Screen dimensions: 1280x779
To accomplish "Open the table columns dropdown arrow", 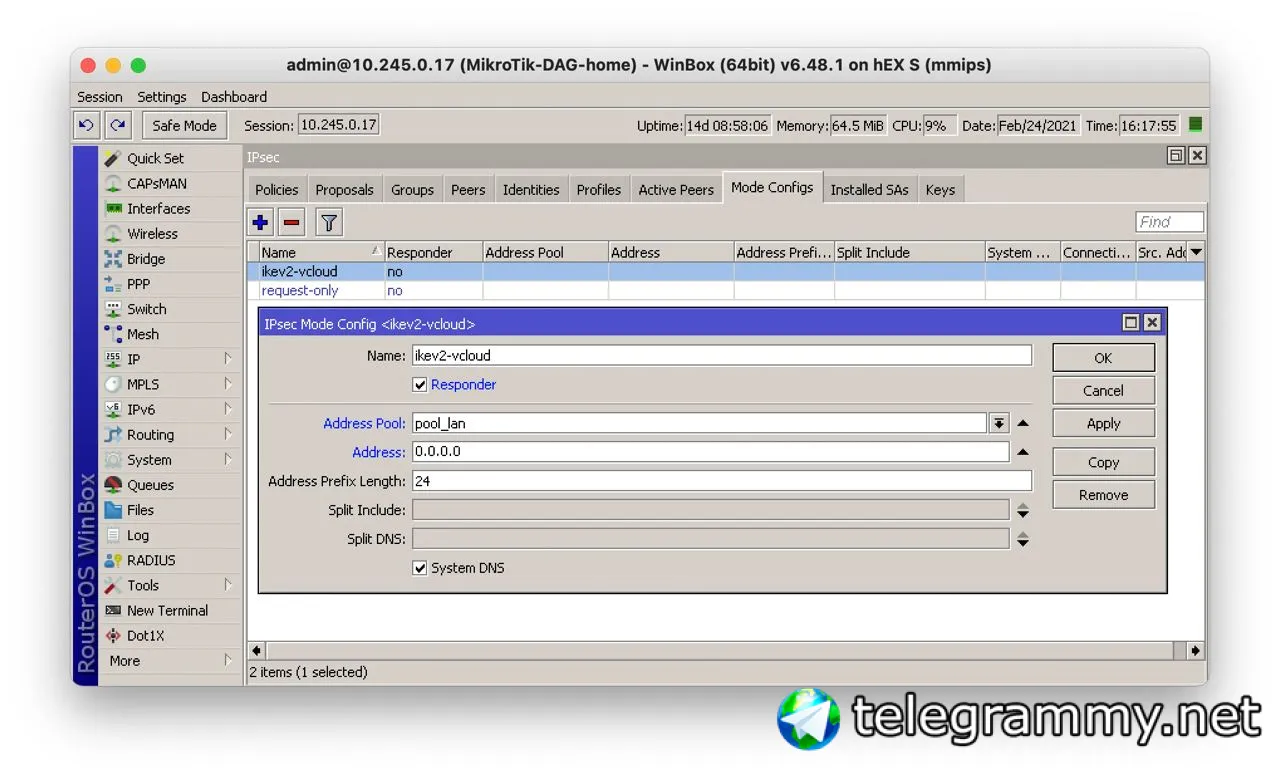I will 1196,252.
